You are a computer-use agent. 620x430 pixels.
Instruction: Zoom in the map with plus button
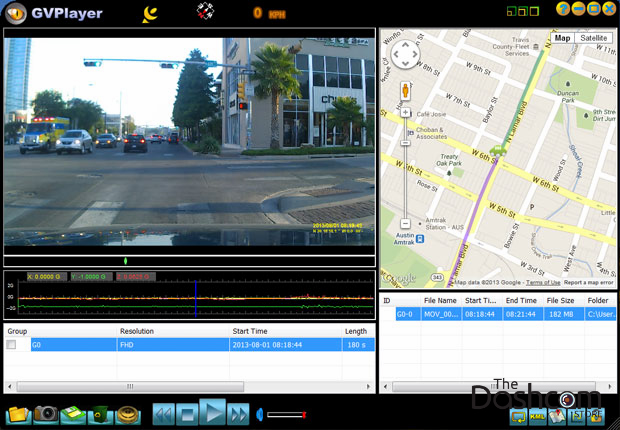(x=405, y=112)
